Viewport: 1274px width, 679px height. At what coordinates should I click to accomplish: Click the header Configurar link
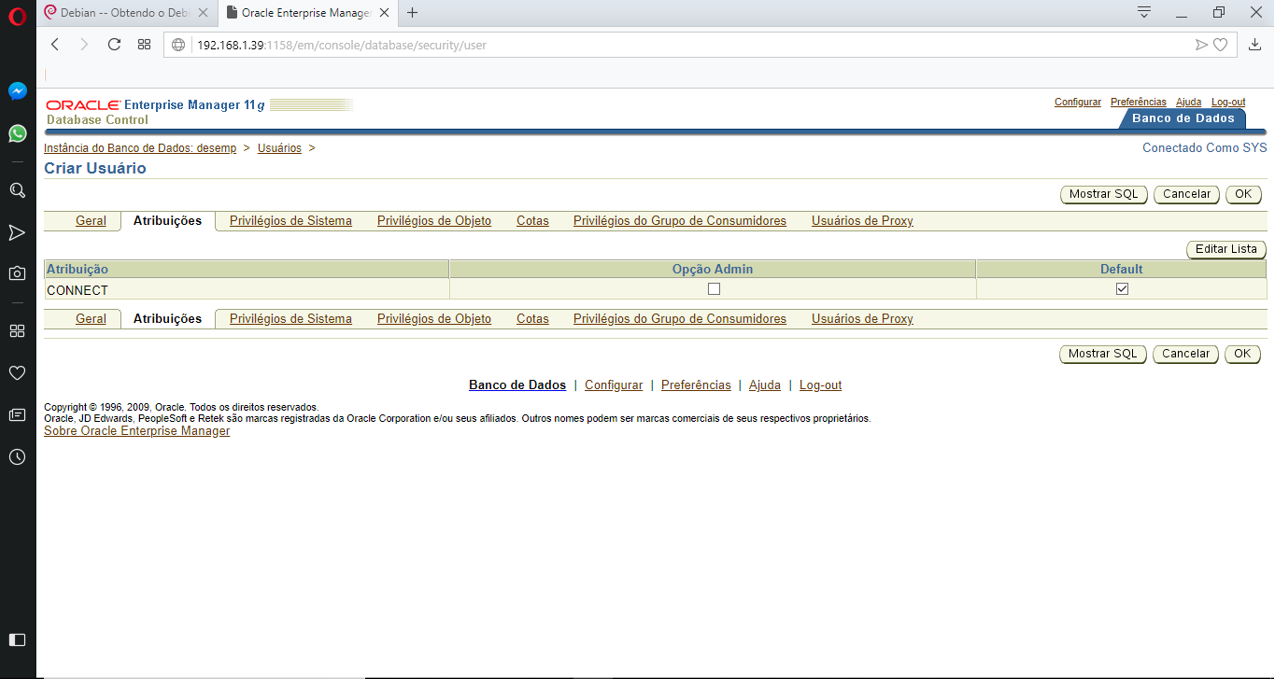pos(1078,102)
